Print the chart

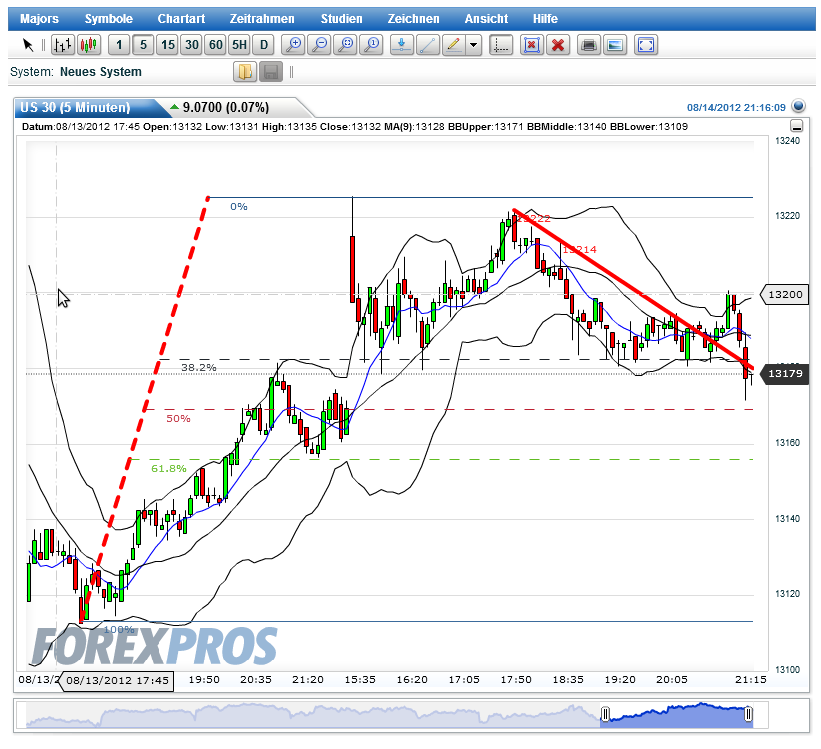(x=589, y=45)
